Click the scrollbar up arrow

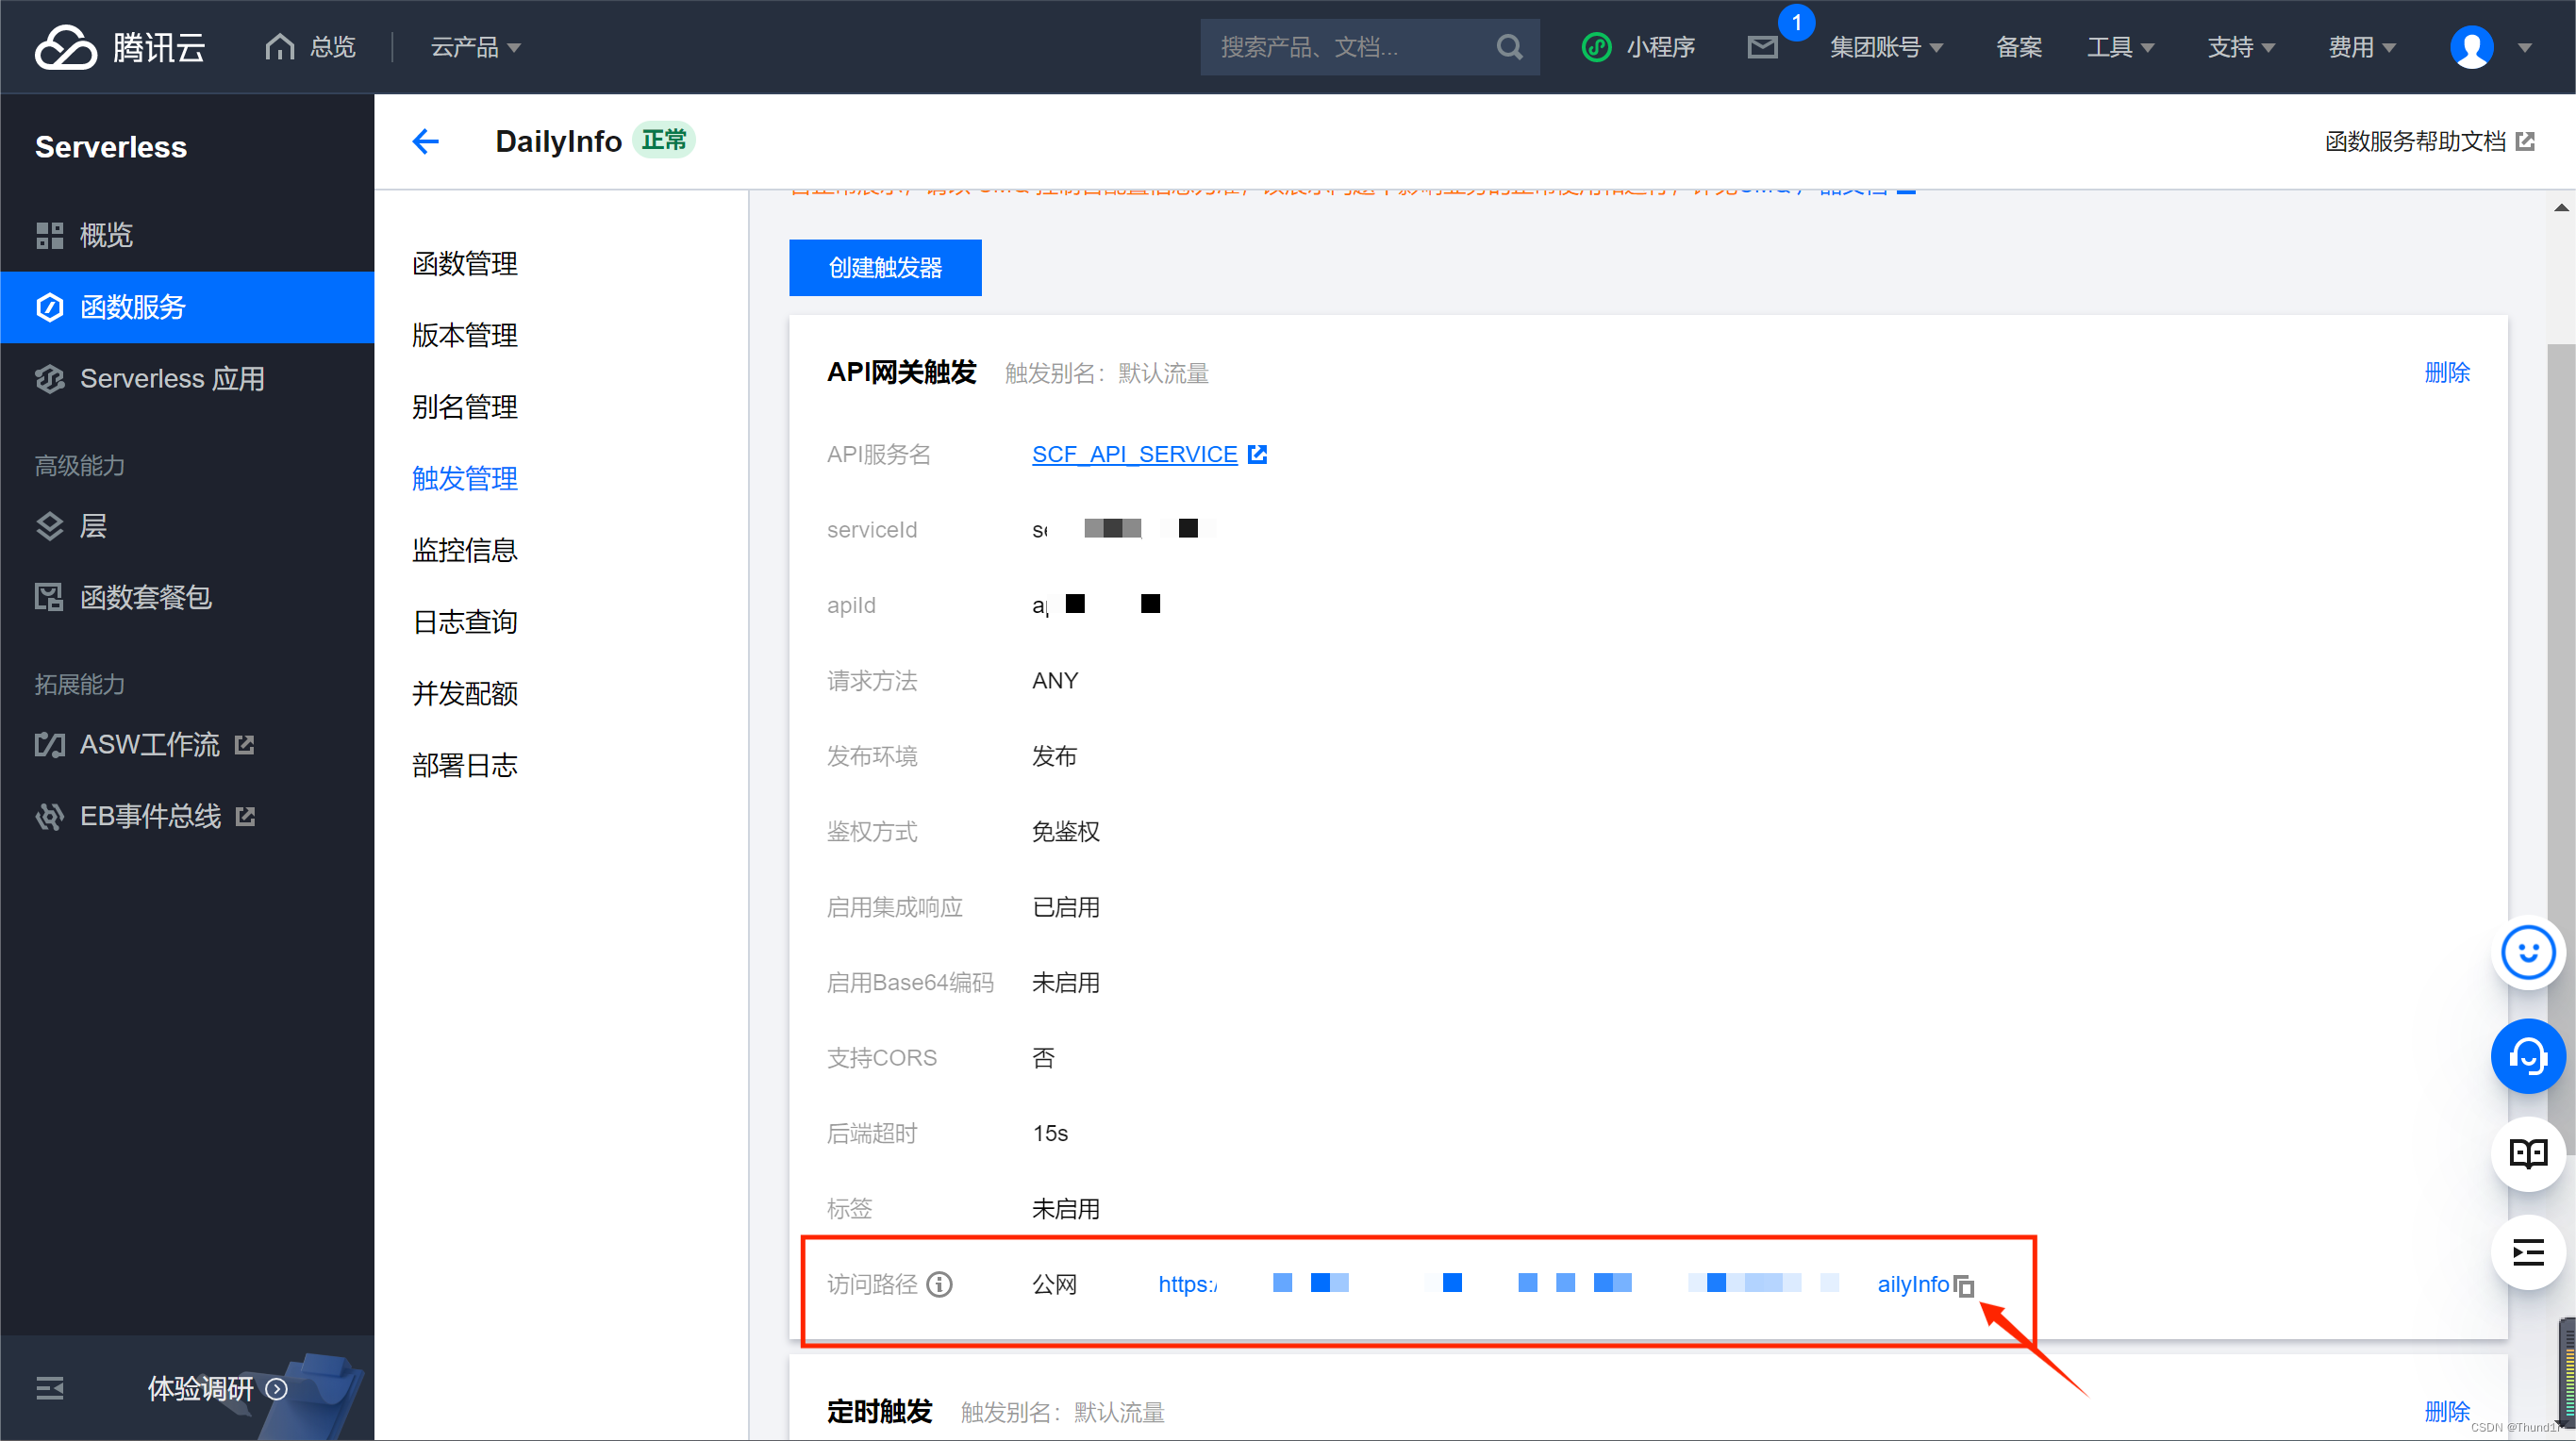pos(2560,207)
